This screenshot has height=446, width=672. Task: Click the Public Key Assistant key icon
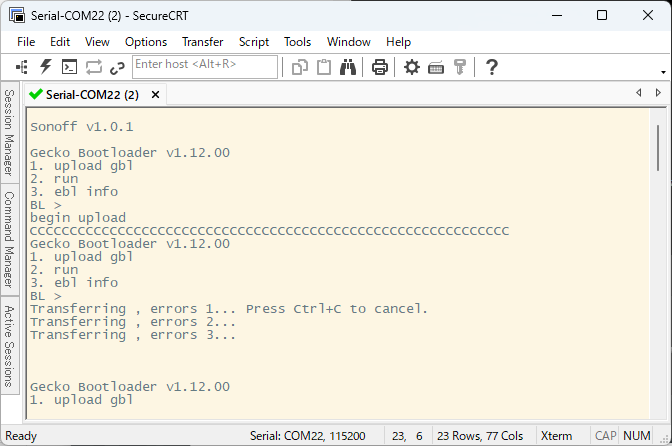[x=460, y=67]
